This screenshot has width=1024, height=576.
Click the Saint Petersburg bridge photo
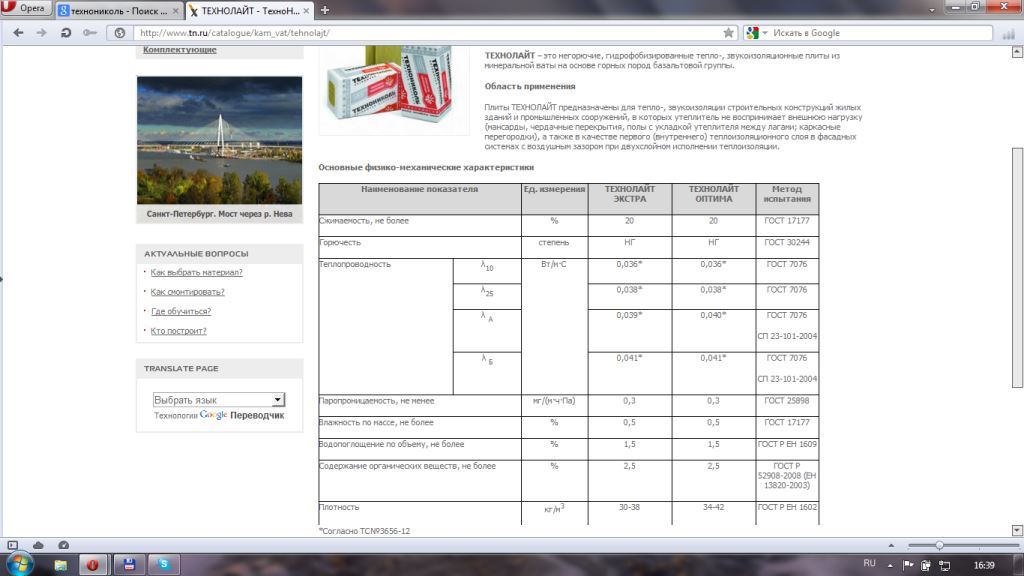(x=218, y=140)
